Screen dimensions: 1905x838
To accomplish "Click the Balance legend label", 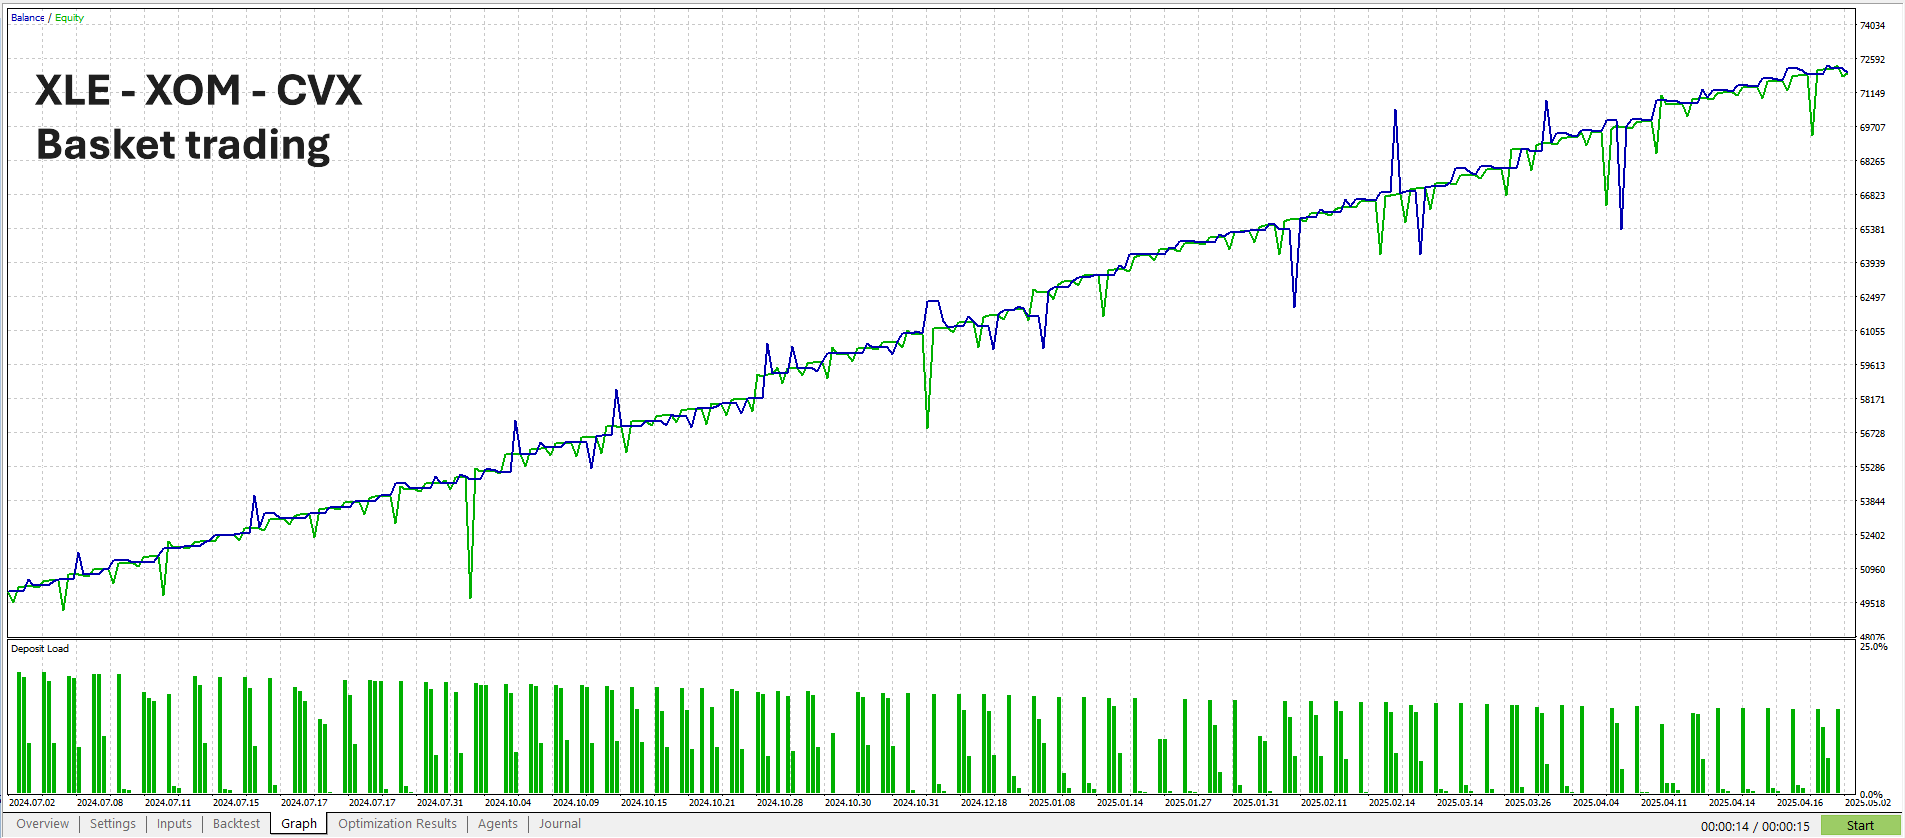I will (28, 18).
